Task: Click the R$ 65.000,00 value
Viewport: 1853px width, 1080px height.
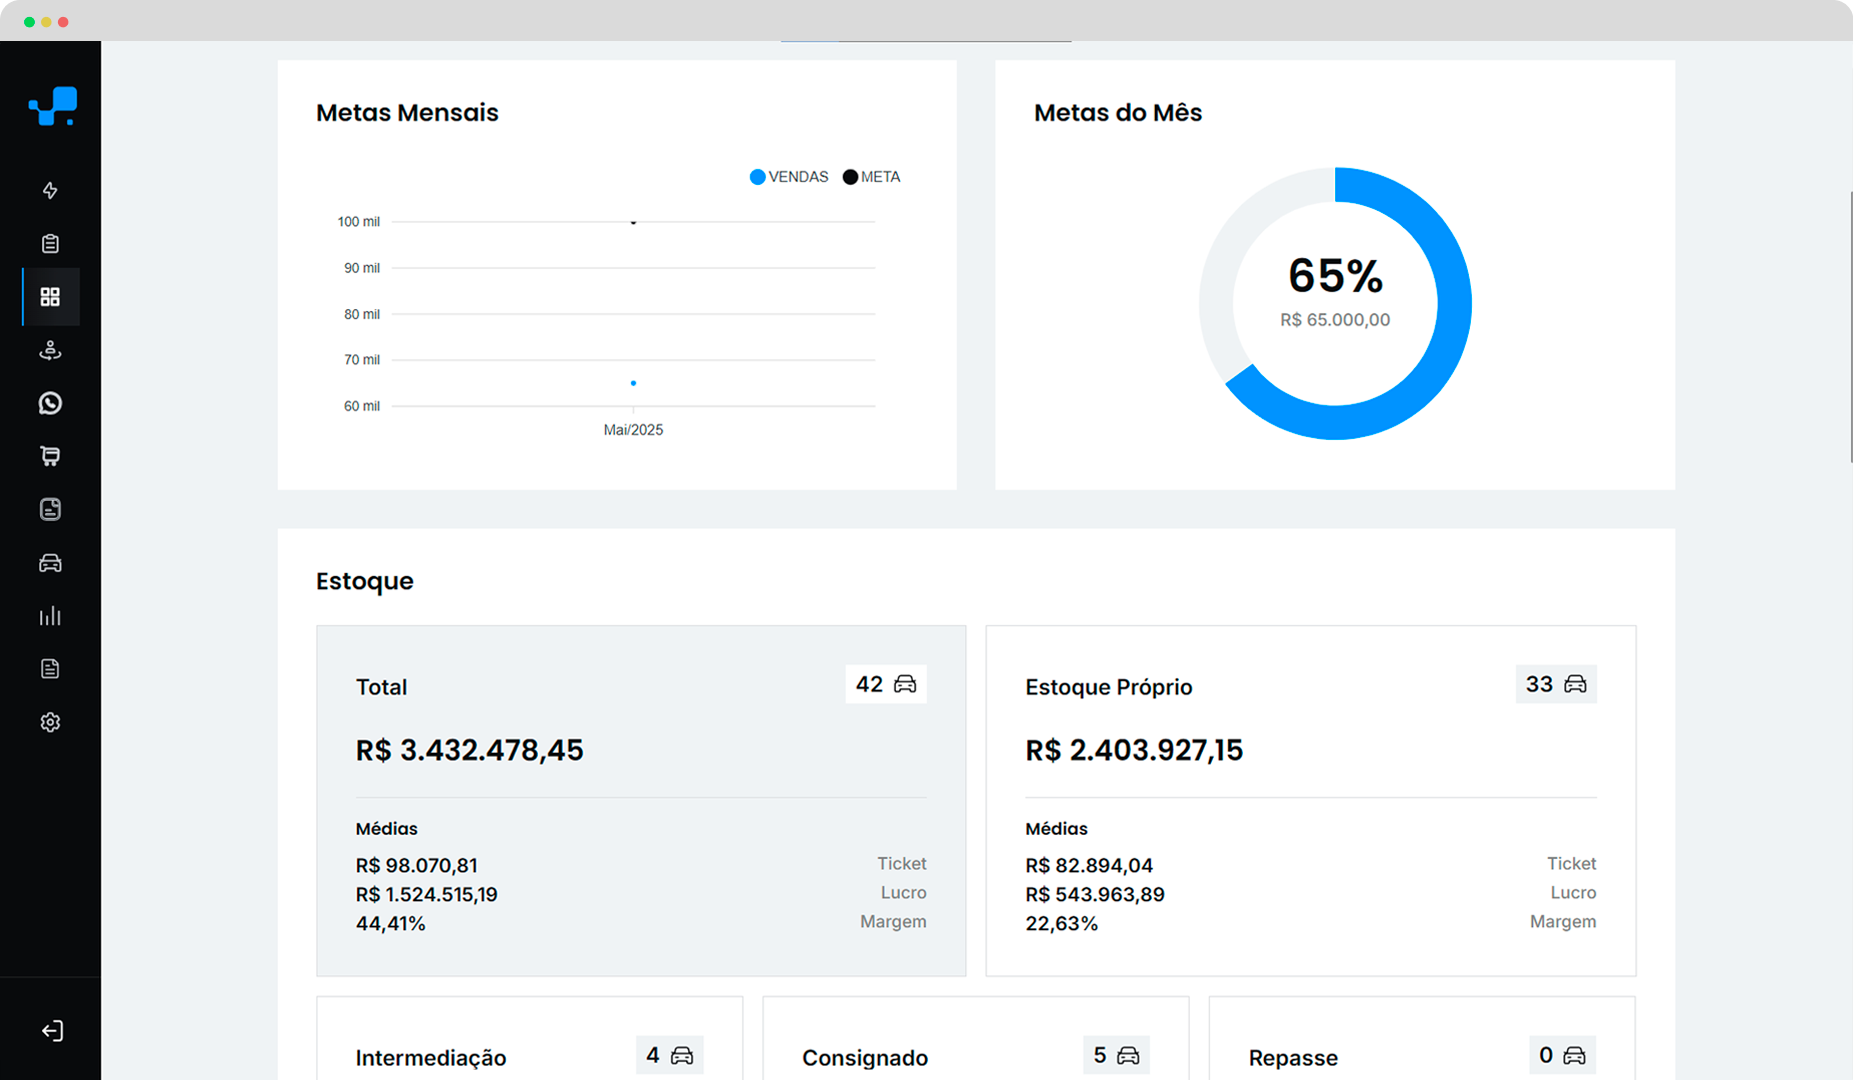Action: click(1335, 320)
